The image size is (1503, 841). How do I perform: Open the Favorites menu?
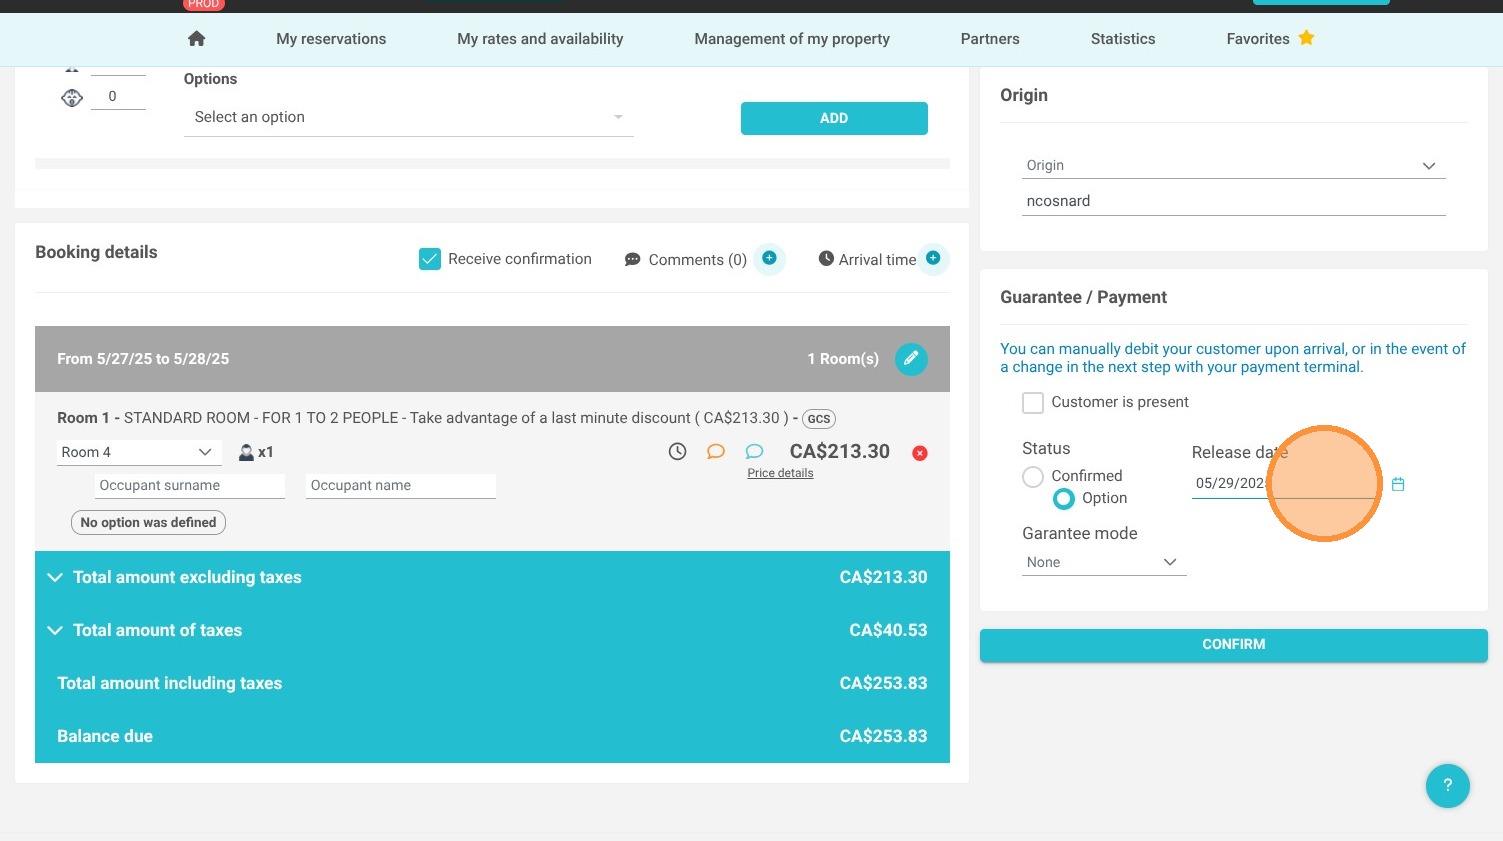tap(1258, 39)
